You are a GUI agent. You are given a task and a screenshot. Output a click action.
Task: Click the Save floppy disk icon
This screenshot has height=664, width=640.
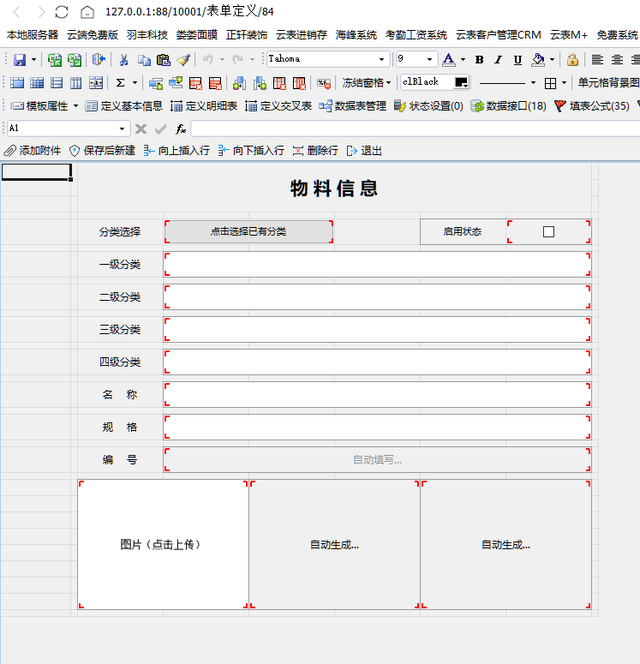[17, 60]
